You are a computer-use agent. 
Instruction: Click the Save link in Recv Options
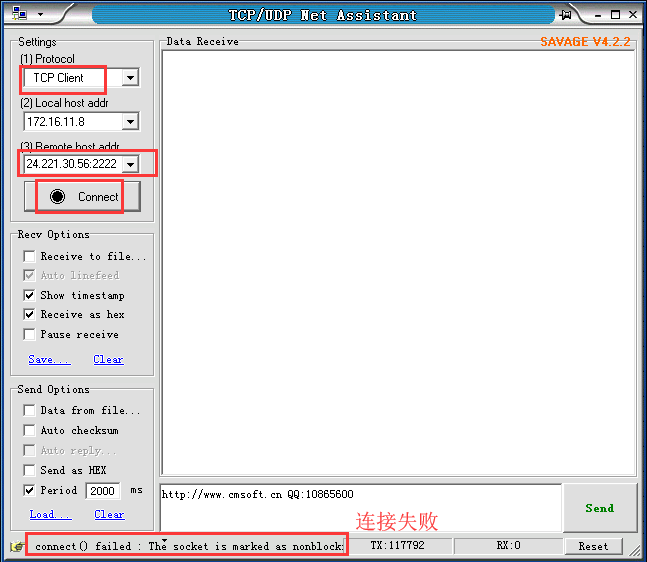pyautogui.click(x=49, y=360)
